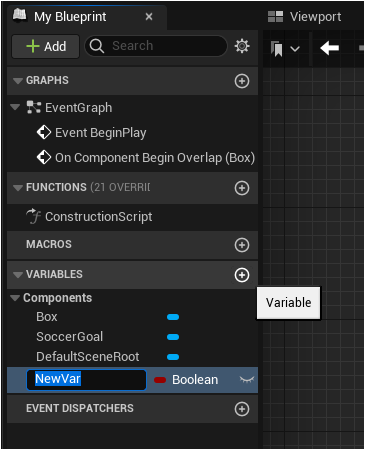Collapse the Components category
365x450 pixels.
click(15, 298)
